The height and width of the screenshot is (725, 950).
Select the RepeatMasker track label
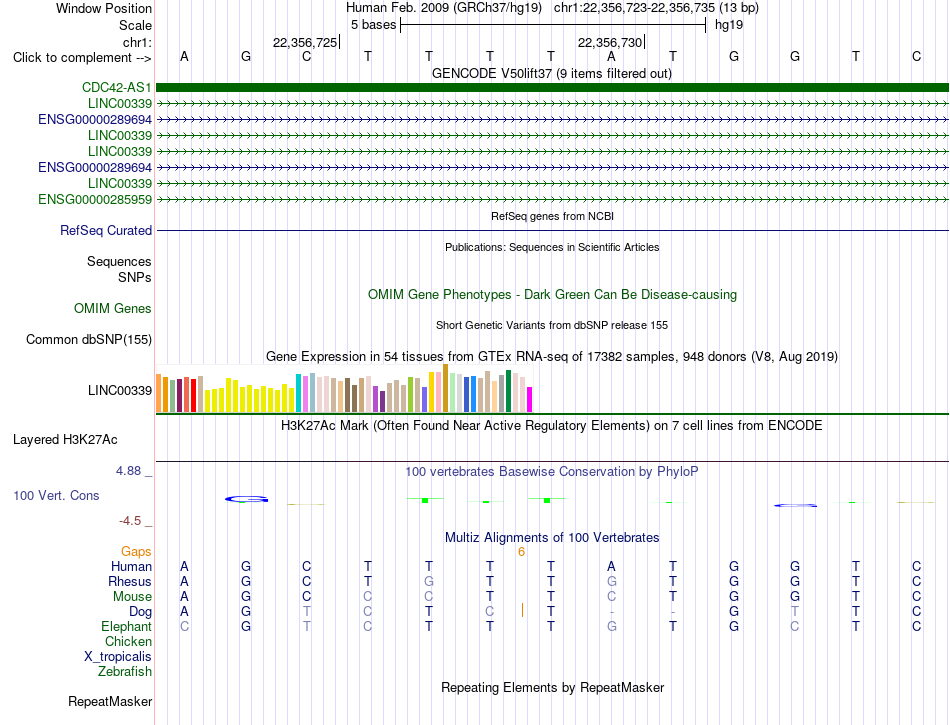[x=110, y=701]
